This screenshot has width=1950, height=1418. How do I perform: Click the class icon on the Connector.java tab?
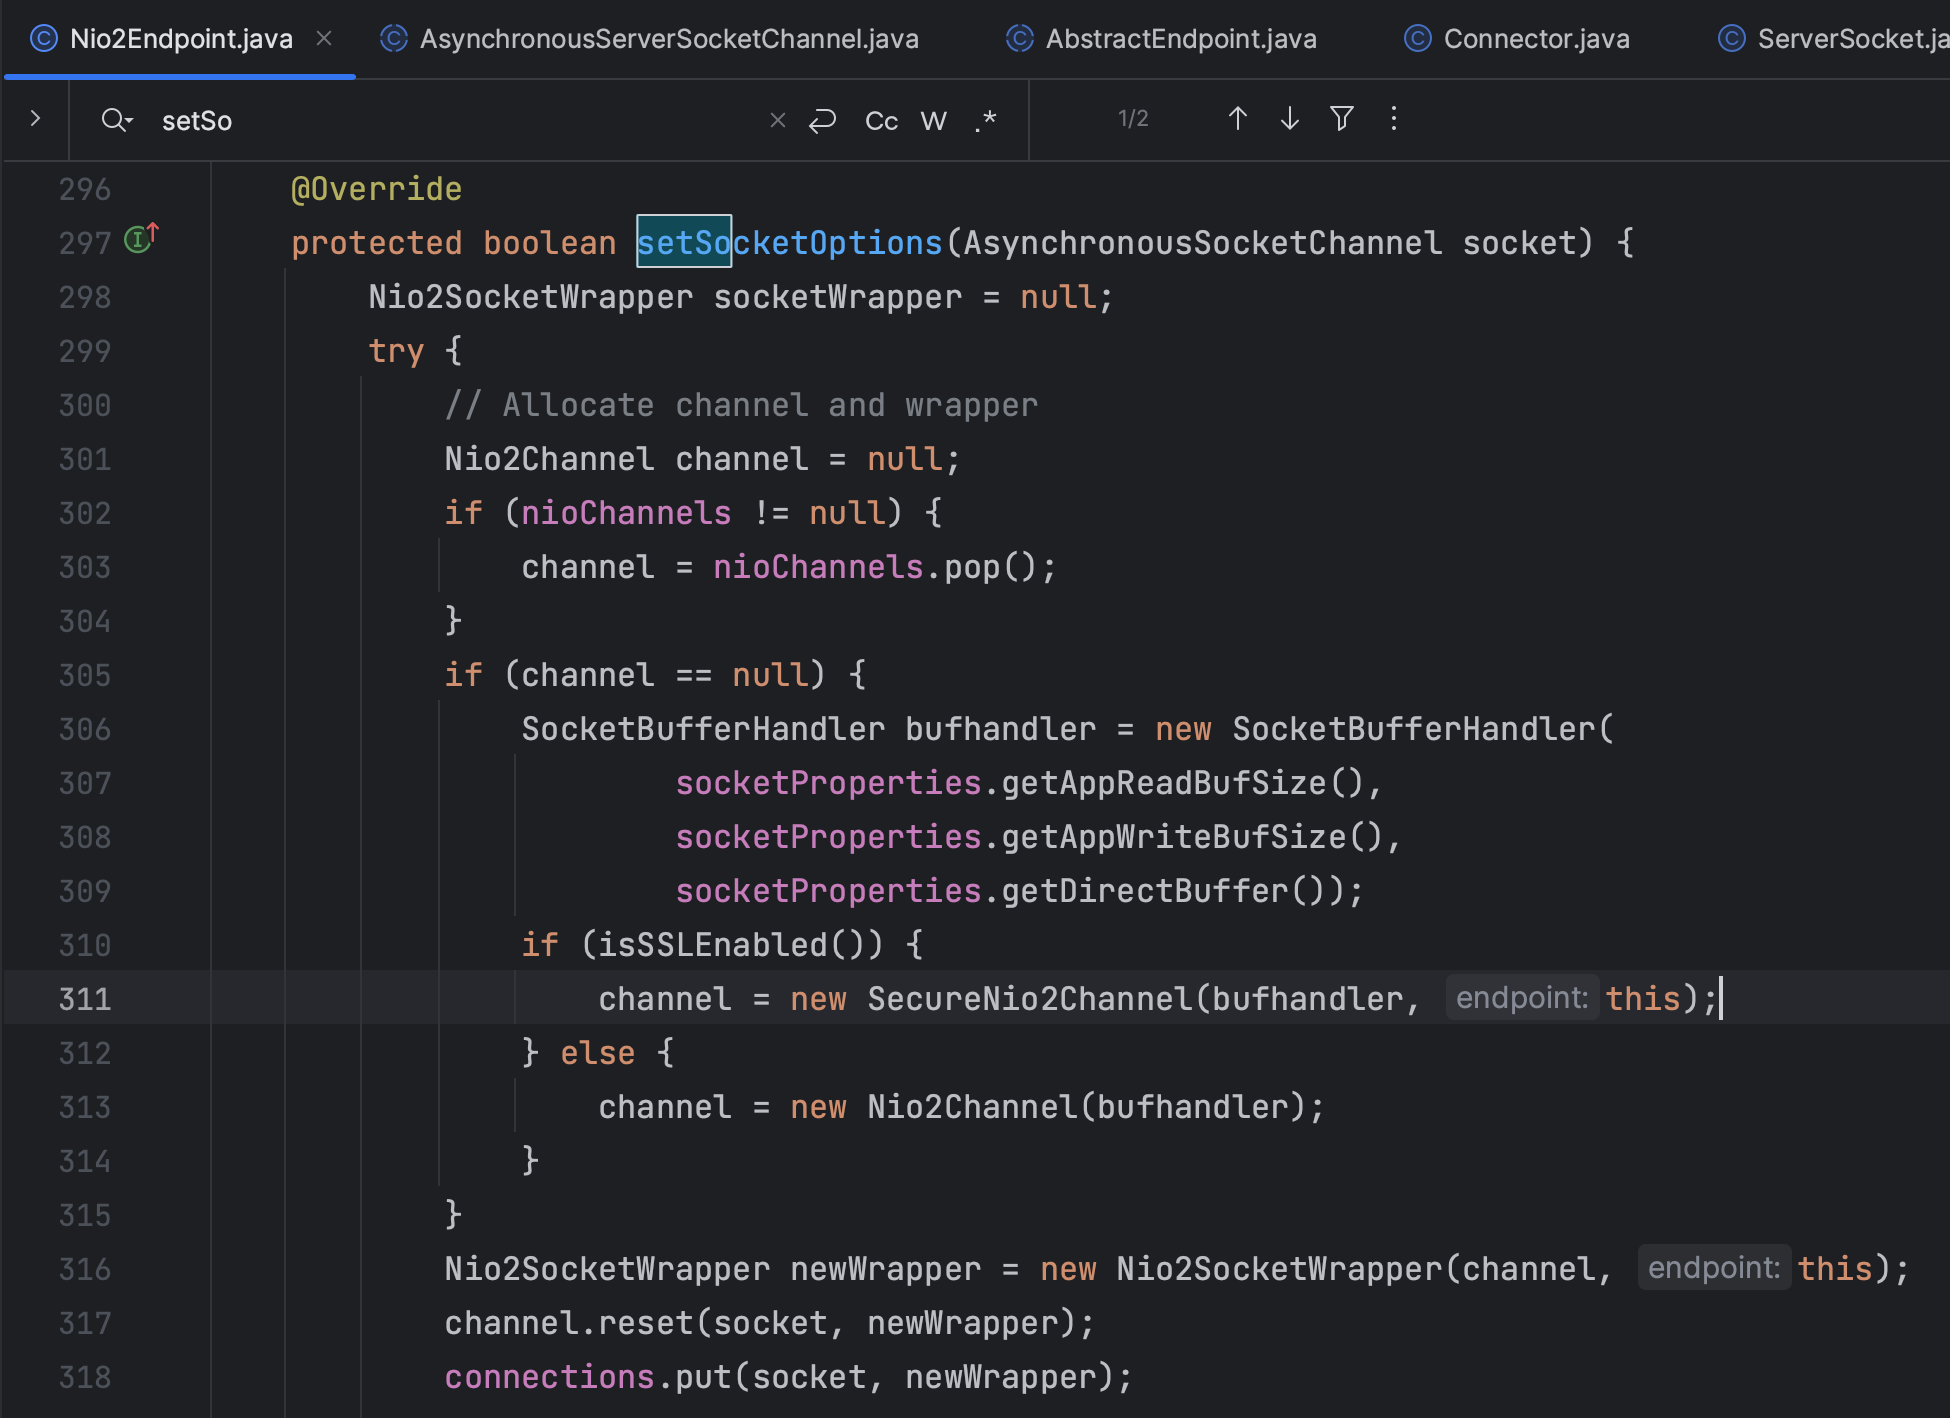coord(1417,39)
